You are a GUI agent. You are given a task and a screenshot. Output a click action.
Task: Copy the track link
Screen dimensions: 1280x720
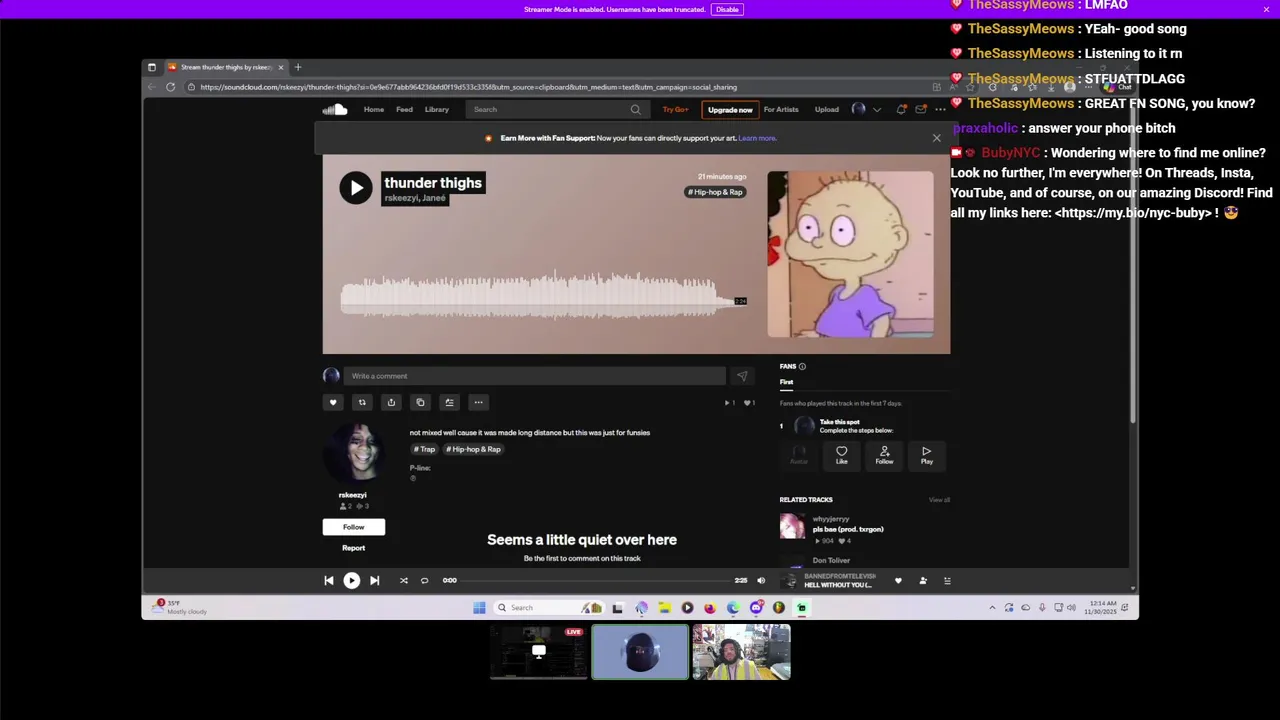(420, 402)
